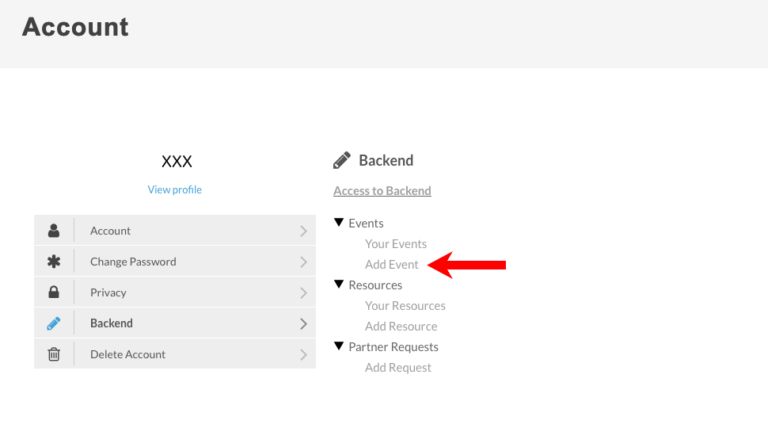
Task: Open the Account menu item
Action: point(110,231)
